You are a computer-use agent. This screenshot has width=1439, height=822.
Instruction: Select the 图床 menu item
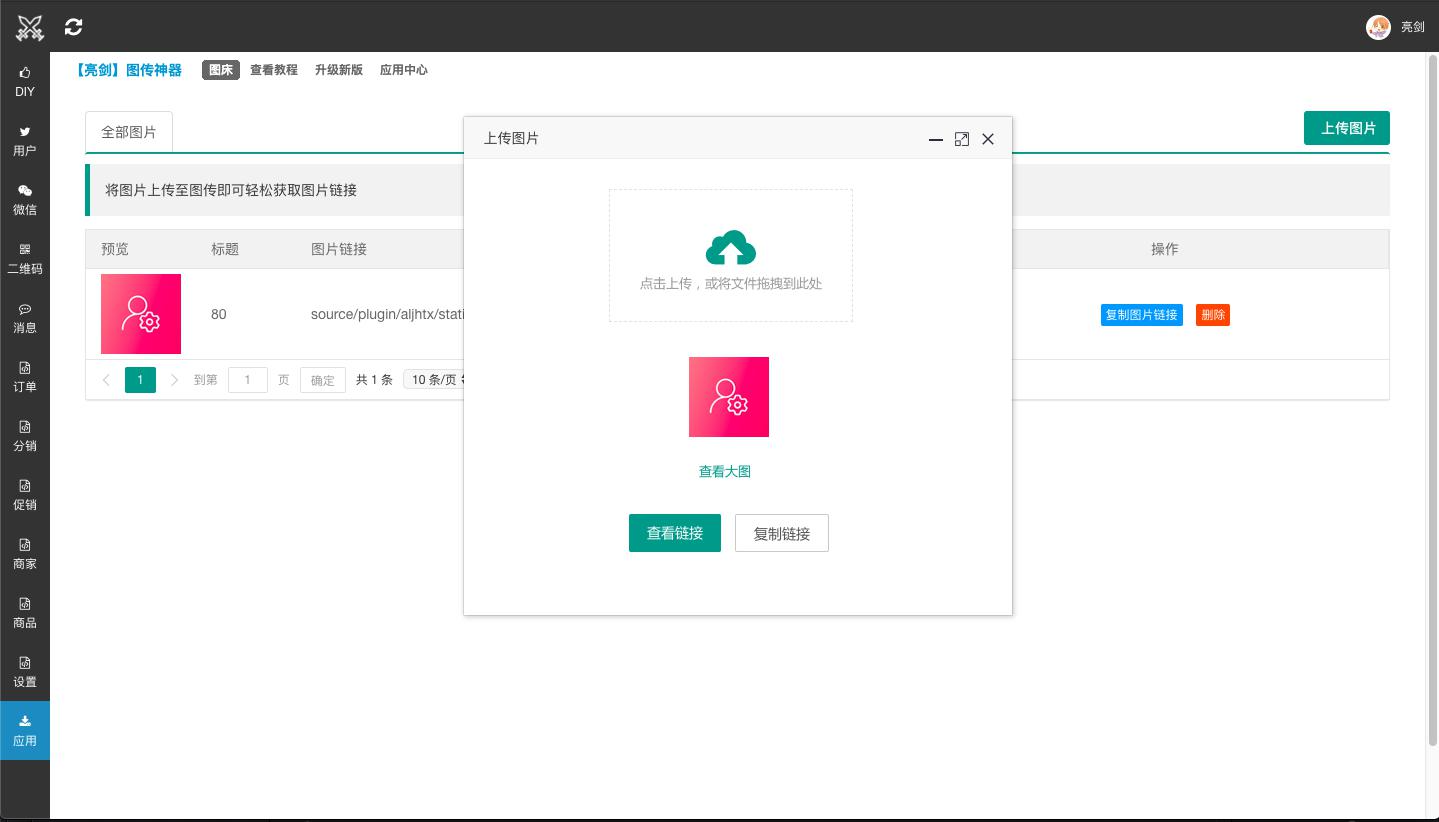(x=221, y=70)
